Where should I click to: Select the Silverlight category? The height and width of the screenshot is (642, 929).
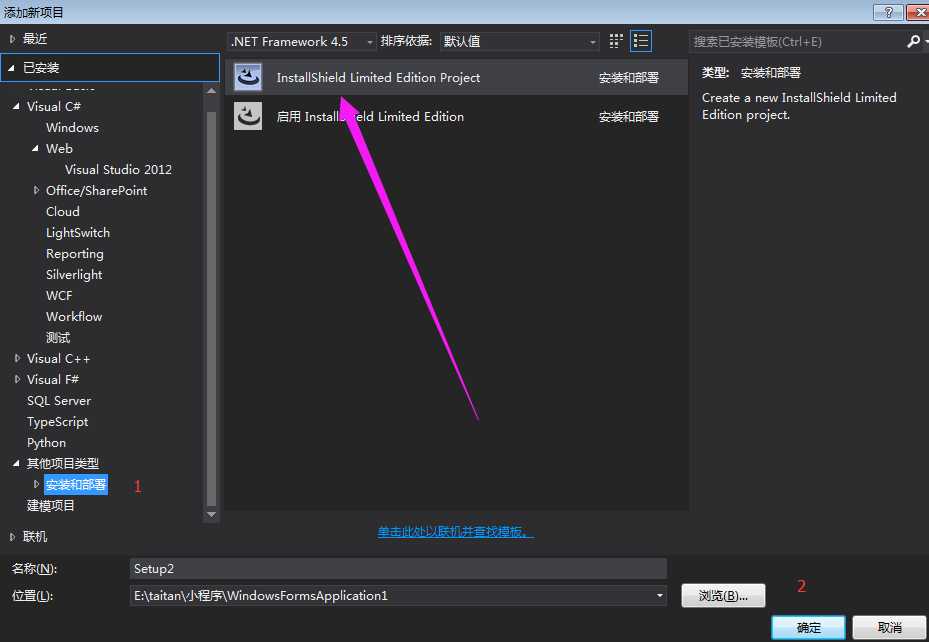pyautogui.click(x=74, y=275)
